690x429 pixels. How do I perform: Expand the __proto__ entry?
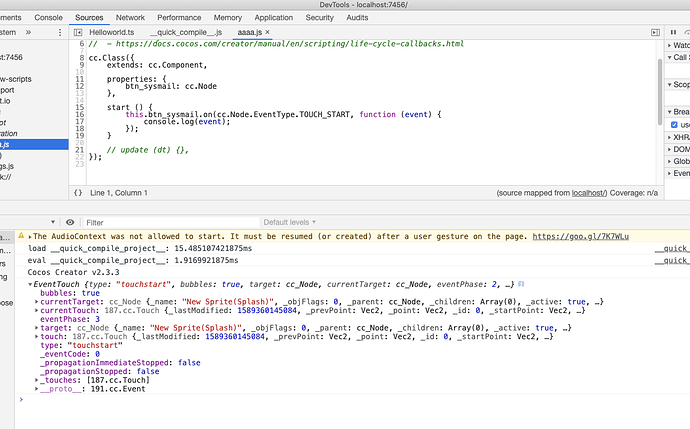(x=37, y=389)
